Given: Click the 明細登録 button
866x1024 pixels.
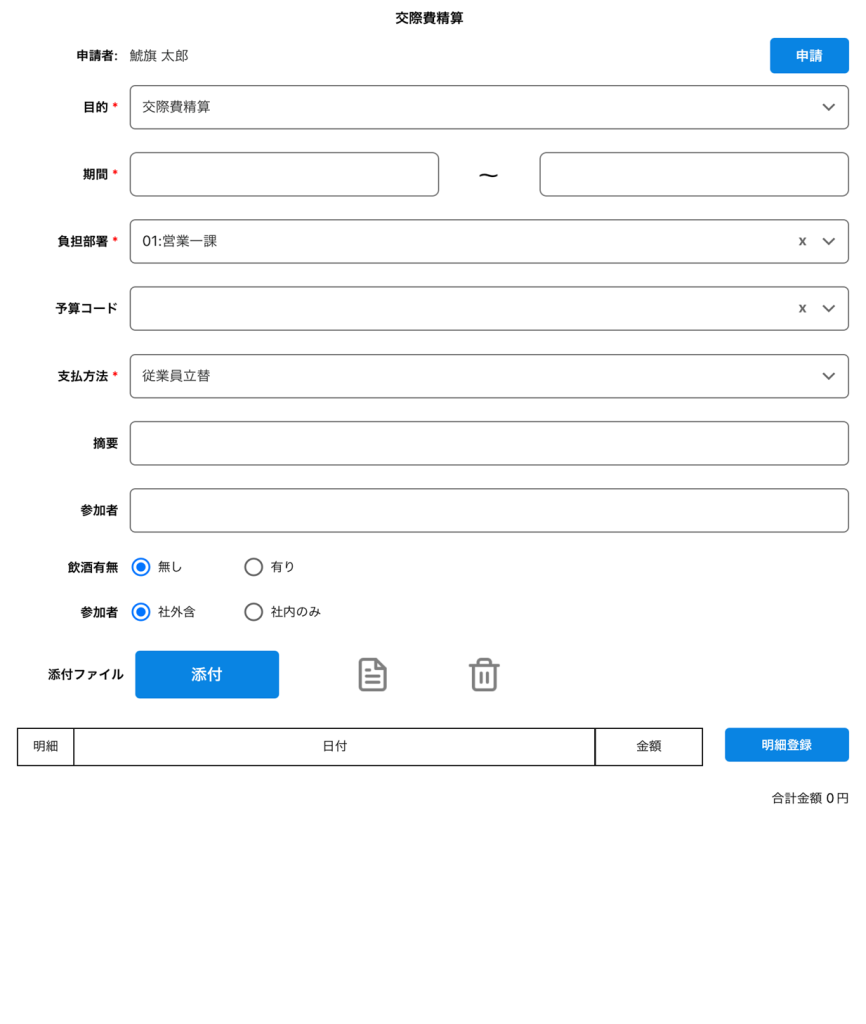Looking at the screenshot, I should point(786,745).
